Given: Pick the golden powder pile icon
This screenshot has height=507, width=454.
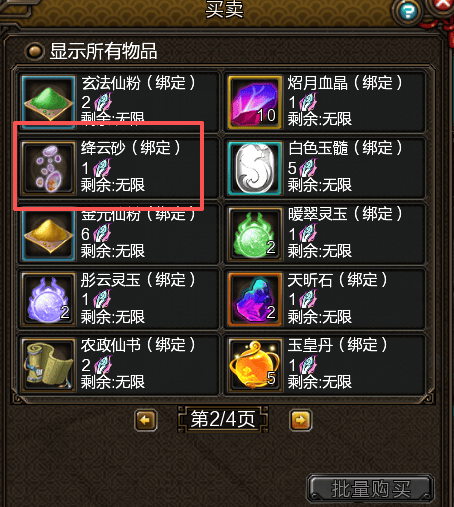Looking at the screenshot, I should 49,234.
